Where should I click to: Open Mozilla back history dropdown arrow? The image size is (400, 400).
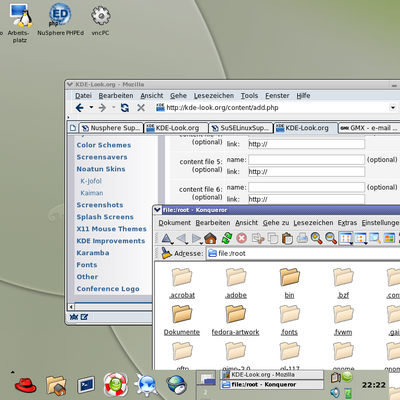(91, 107)
